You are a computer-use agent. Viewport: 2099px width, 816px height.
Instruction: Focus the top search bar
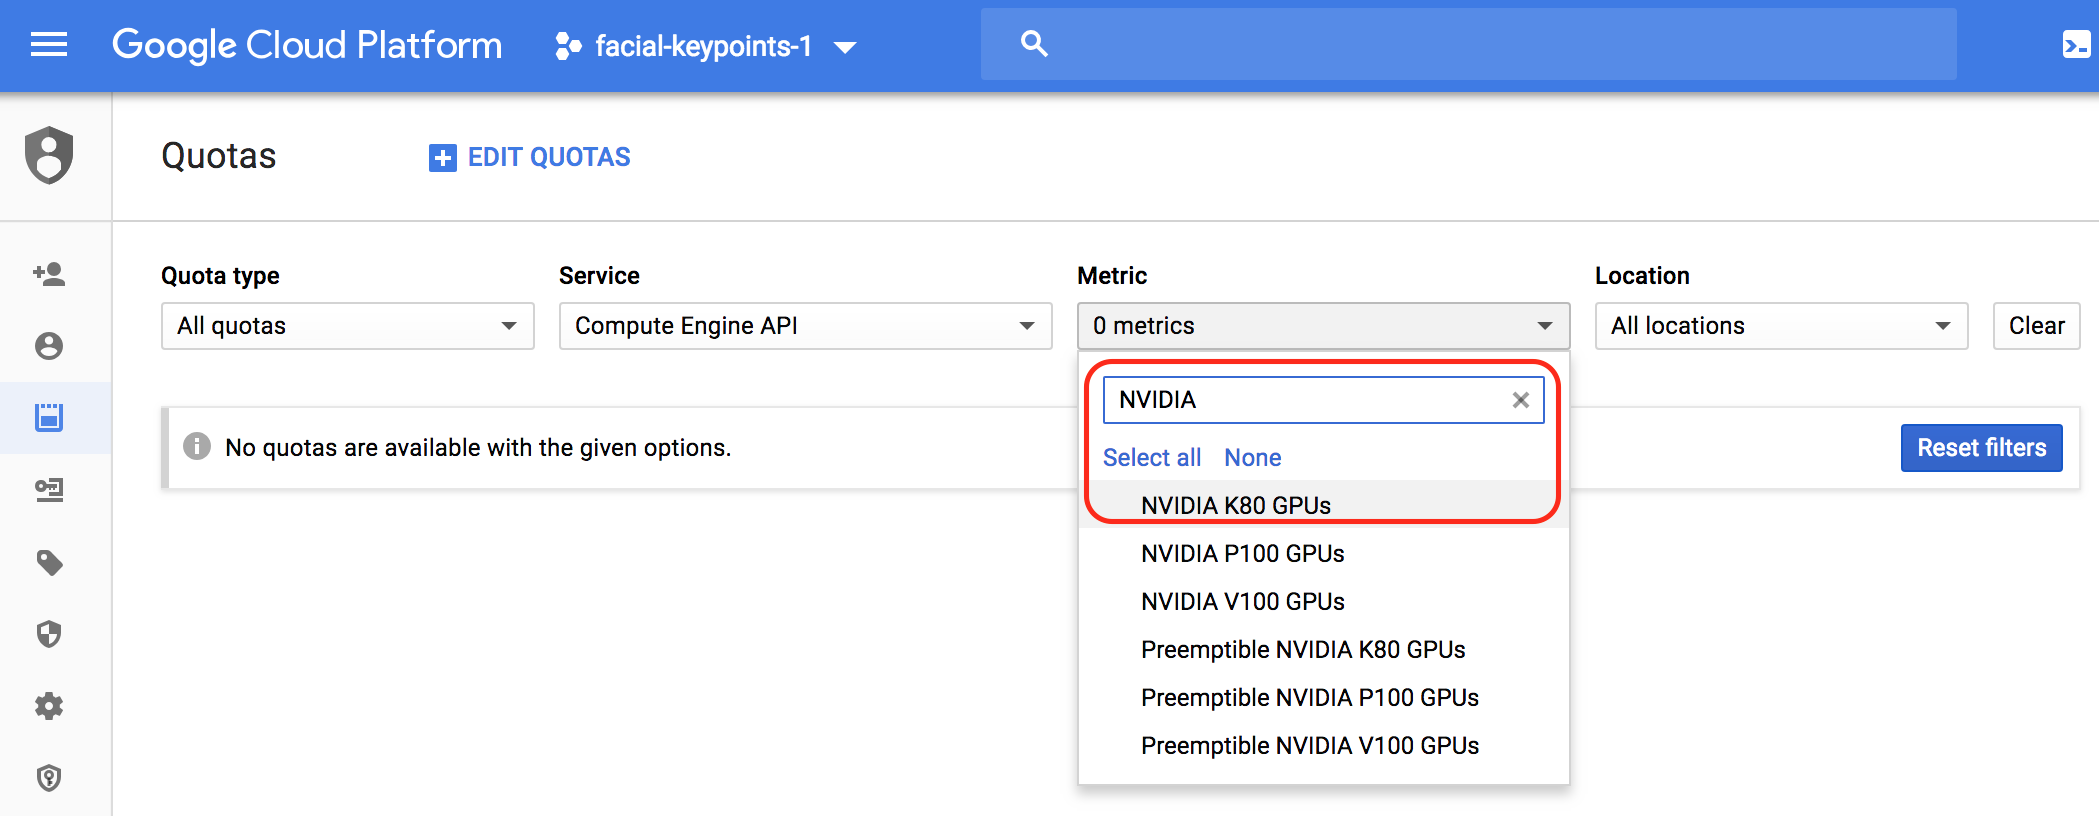[1468, 44]
